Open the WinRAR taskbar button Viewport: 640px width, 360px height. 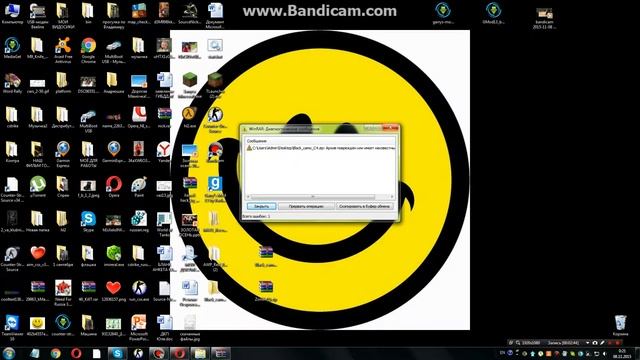pyautogui.click(x=221, y=353)
